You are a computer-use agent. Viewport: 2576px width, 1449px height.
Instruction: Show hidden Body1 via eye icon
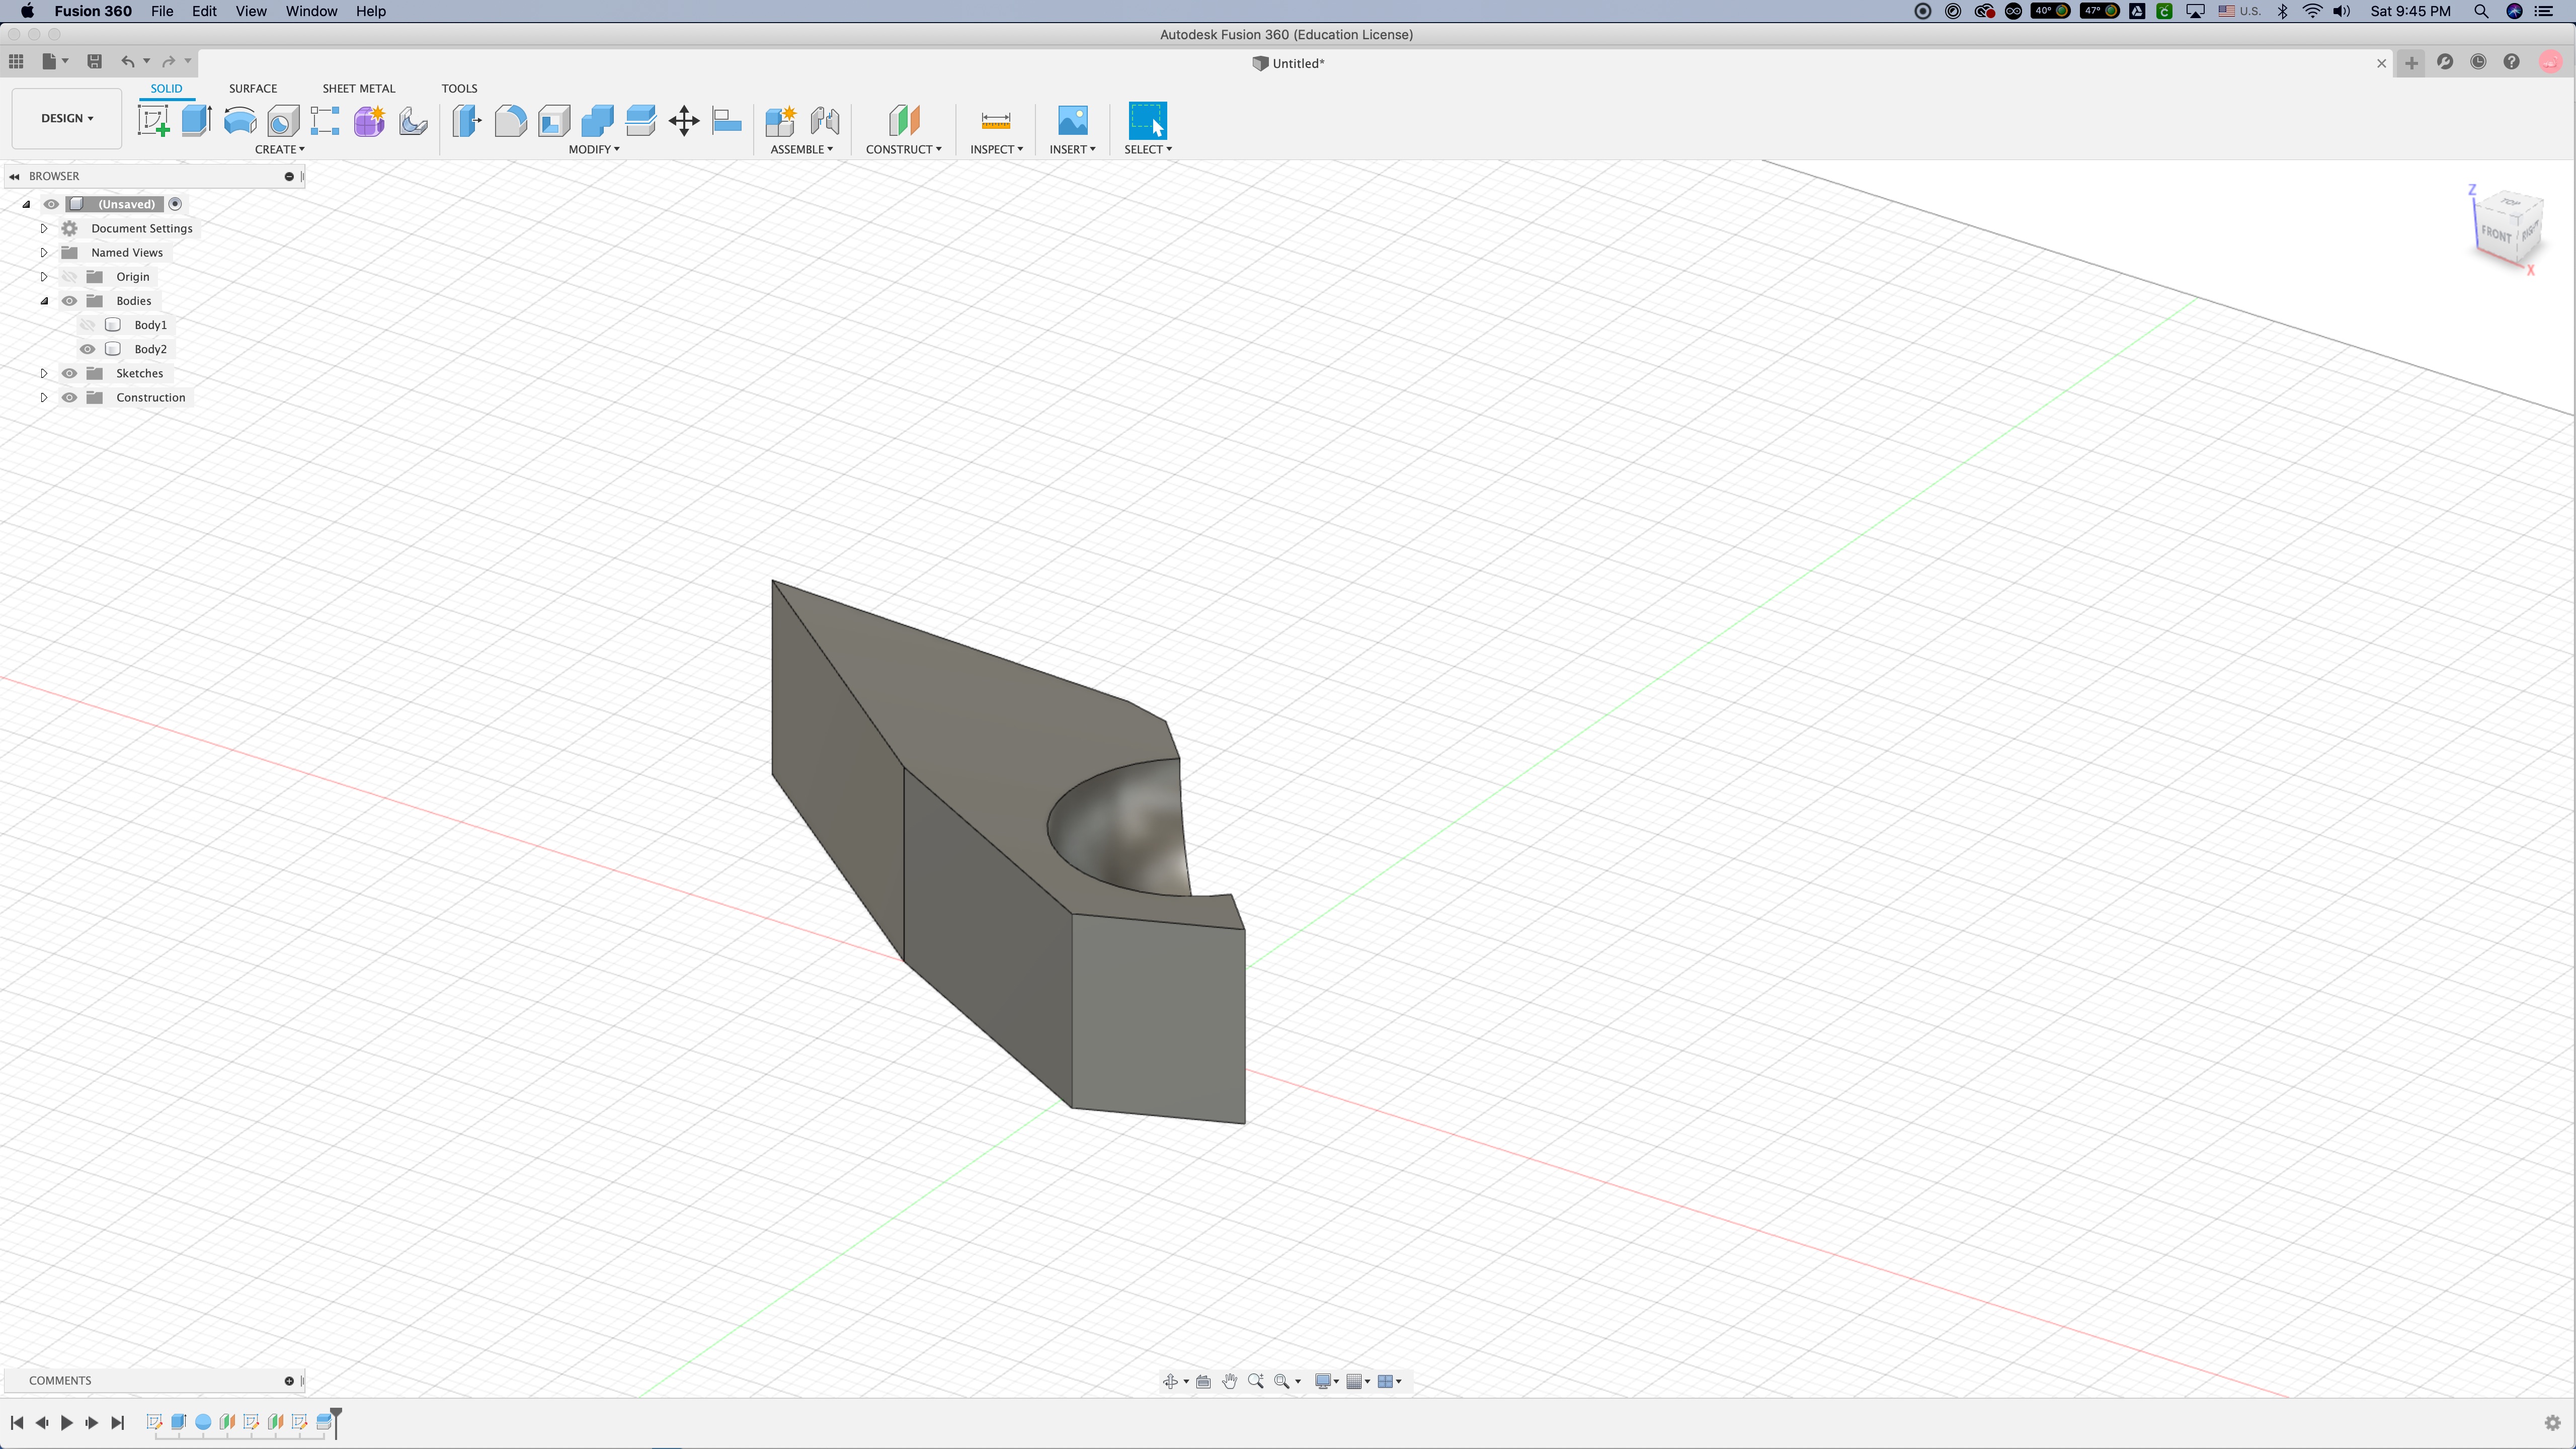pos(88,325)
